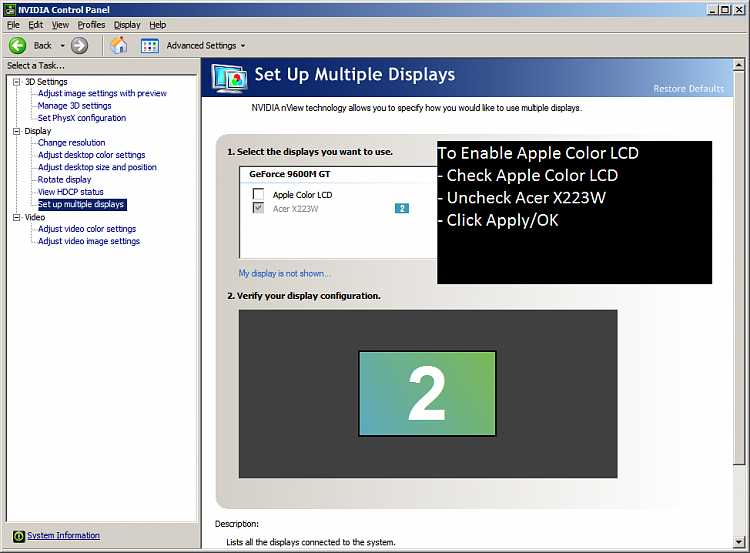Image resolution: width=750 pixels, height=553 pixels.
Task: Click the vertical scrollbar thumb
Action: click(739, 267)
